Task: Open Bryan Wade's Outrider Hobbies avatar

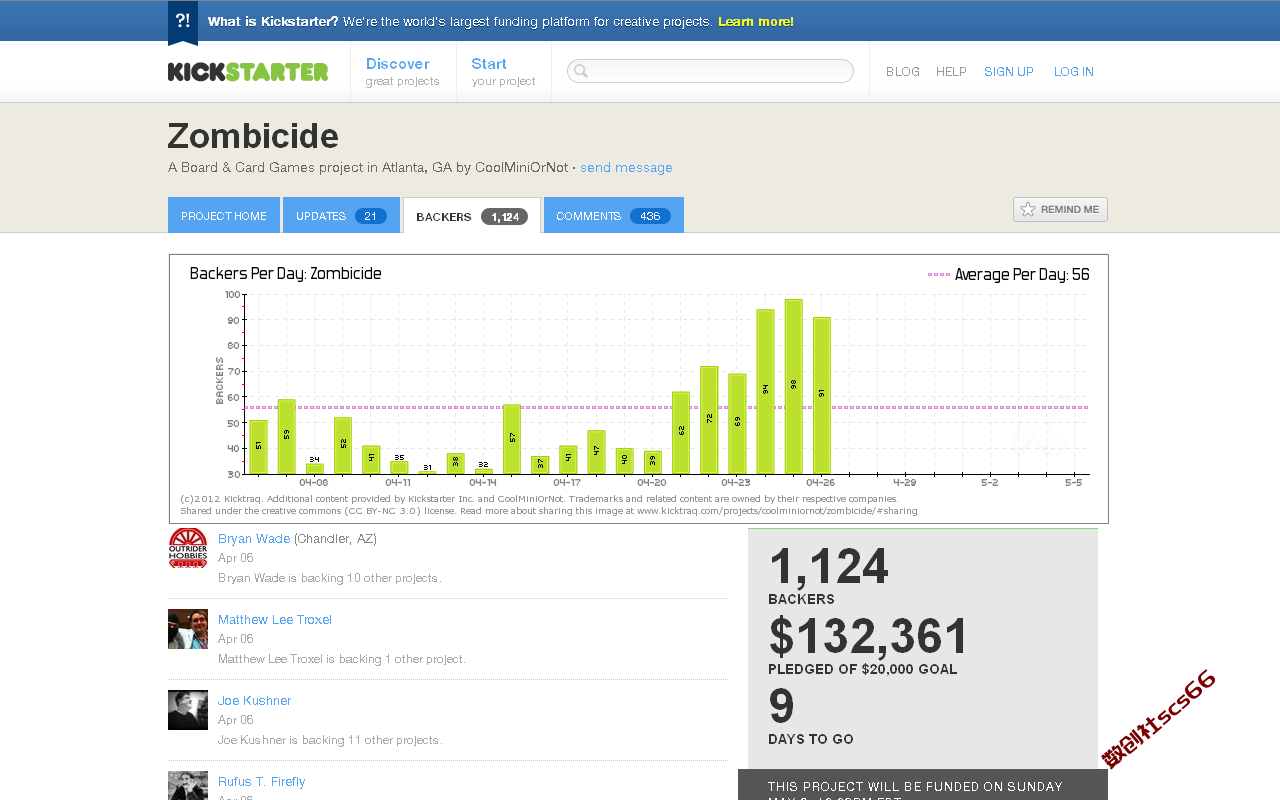Action: coord(188,548)
